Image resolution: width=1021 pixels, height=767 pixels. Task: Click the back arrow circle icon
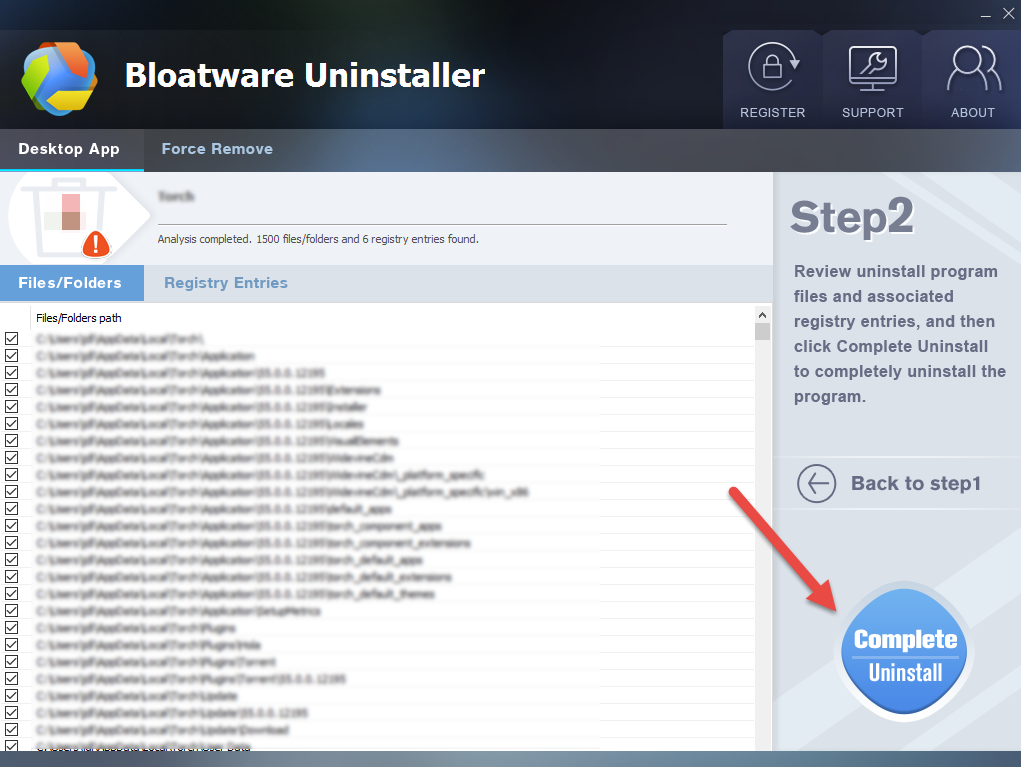(816, 483)
